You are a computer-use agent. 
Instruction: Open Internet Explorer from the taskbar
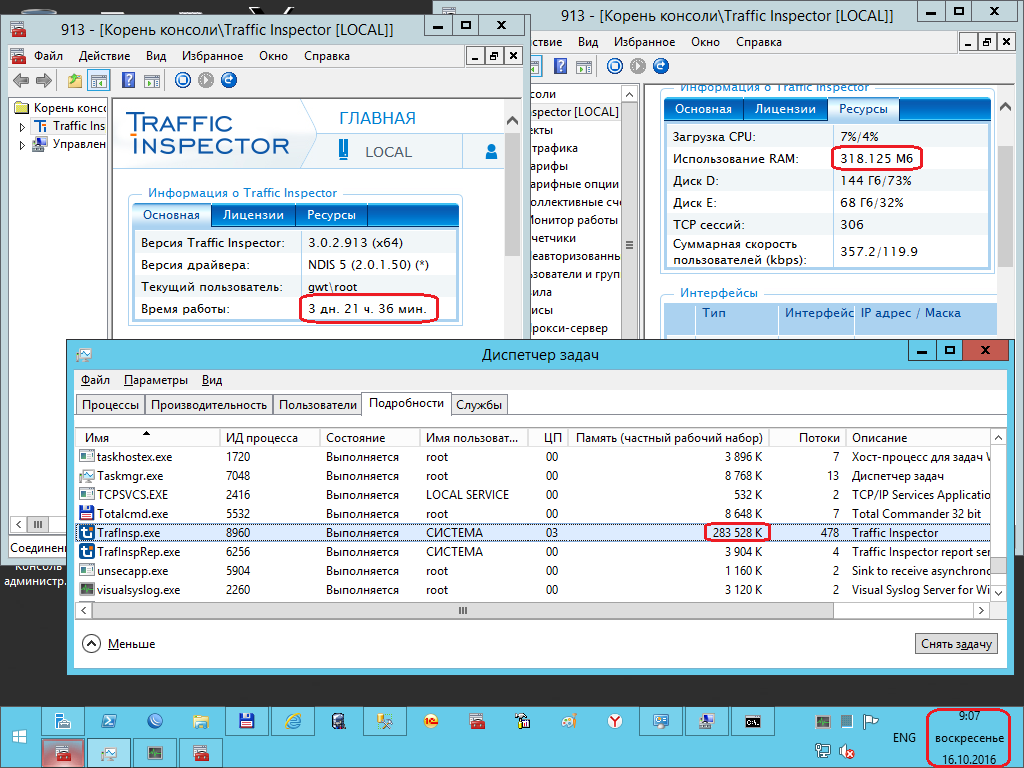coord(293,722)
